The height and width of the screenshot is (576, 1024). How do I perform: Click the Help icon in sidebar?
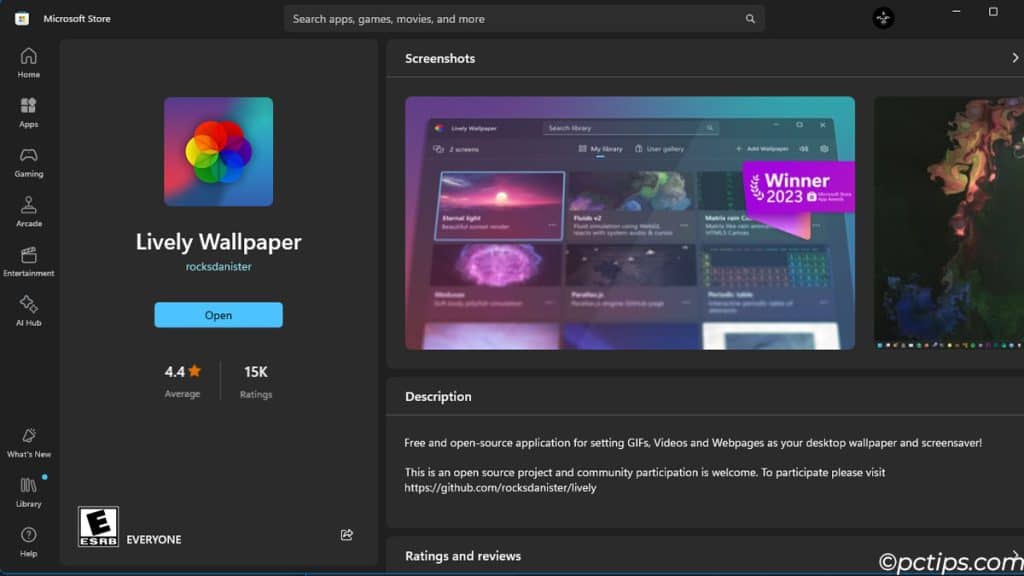pos(28,542)
